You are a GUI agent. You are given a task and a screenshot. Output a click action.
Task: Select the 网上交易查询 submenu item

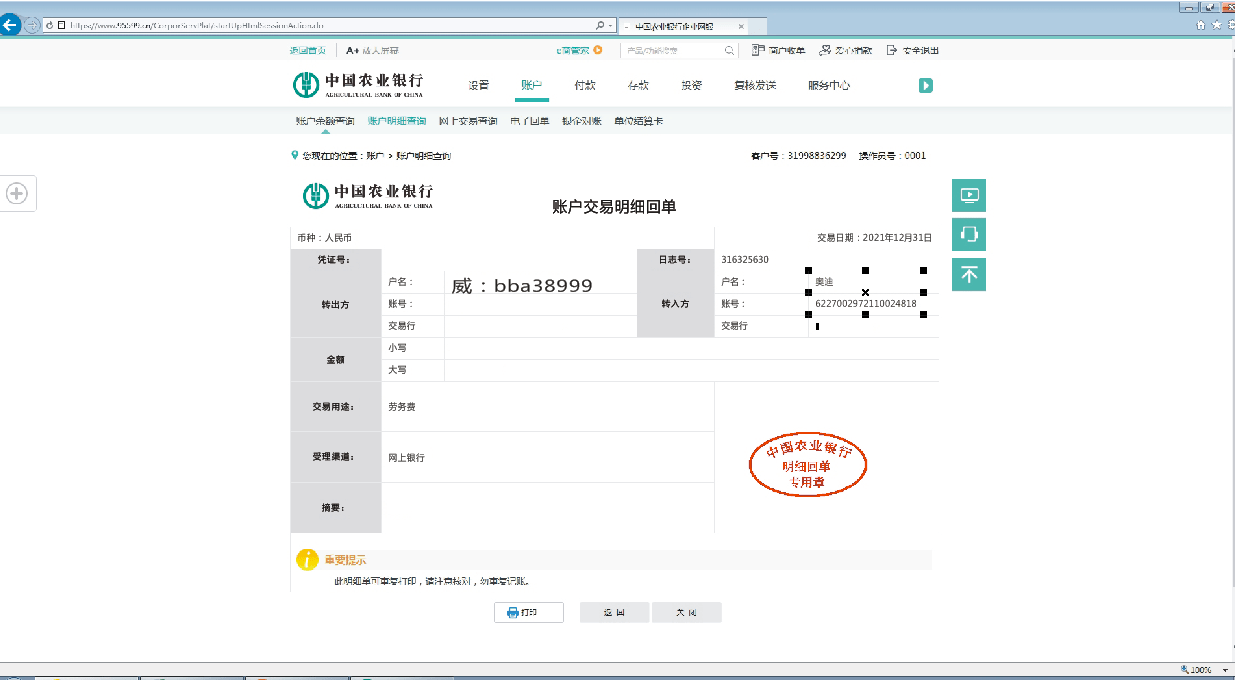coord(468,121)
